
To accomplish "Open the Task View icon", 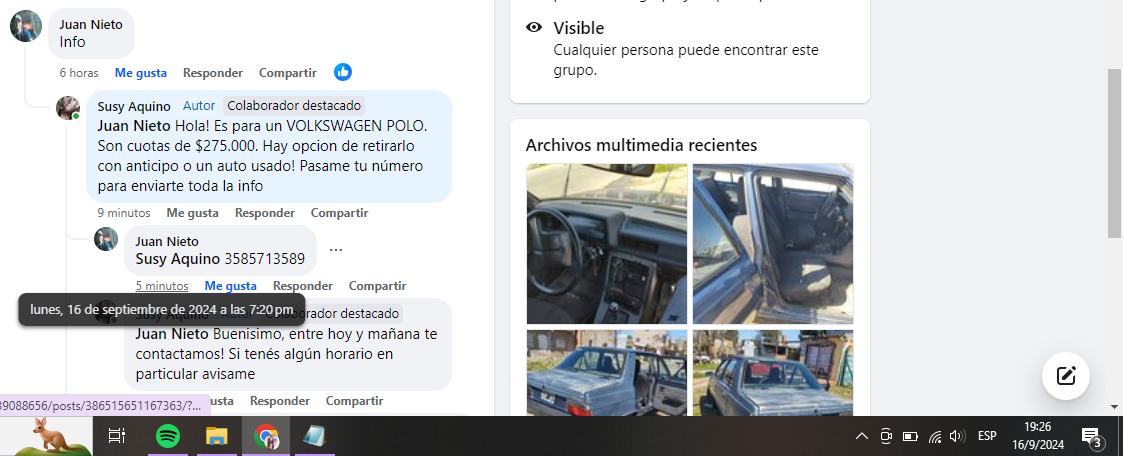I will pos(116,435).
